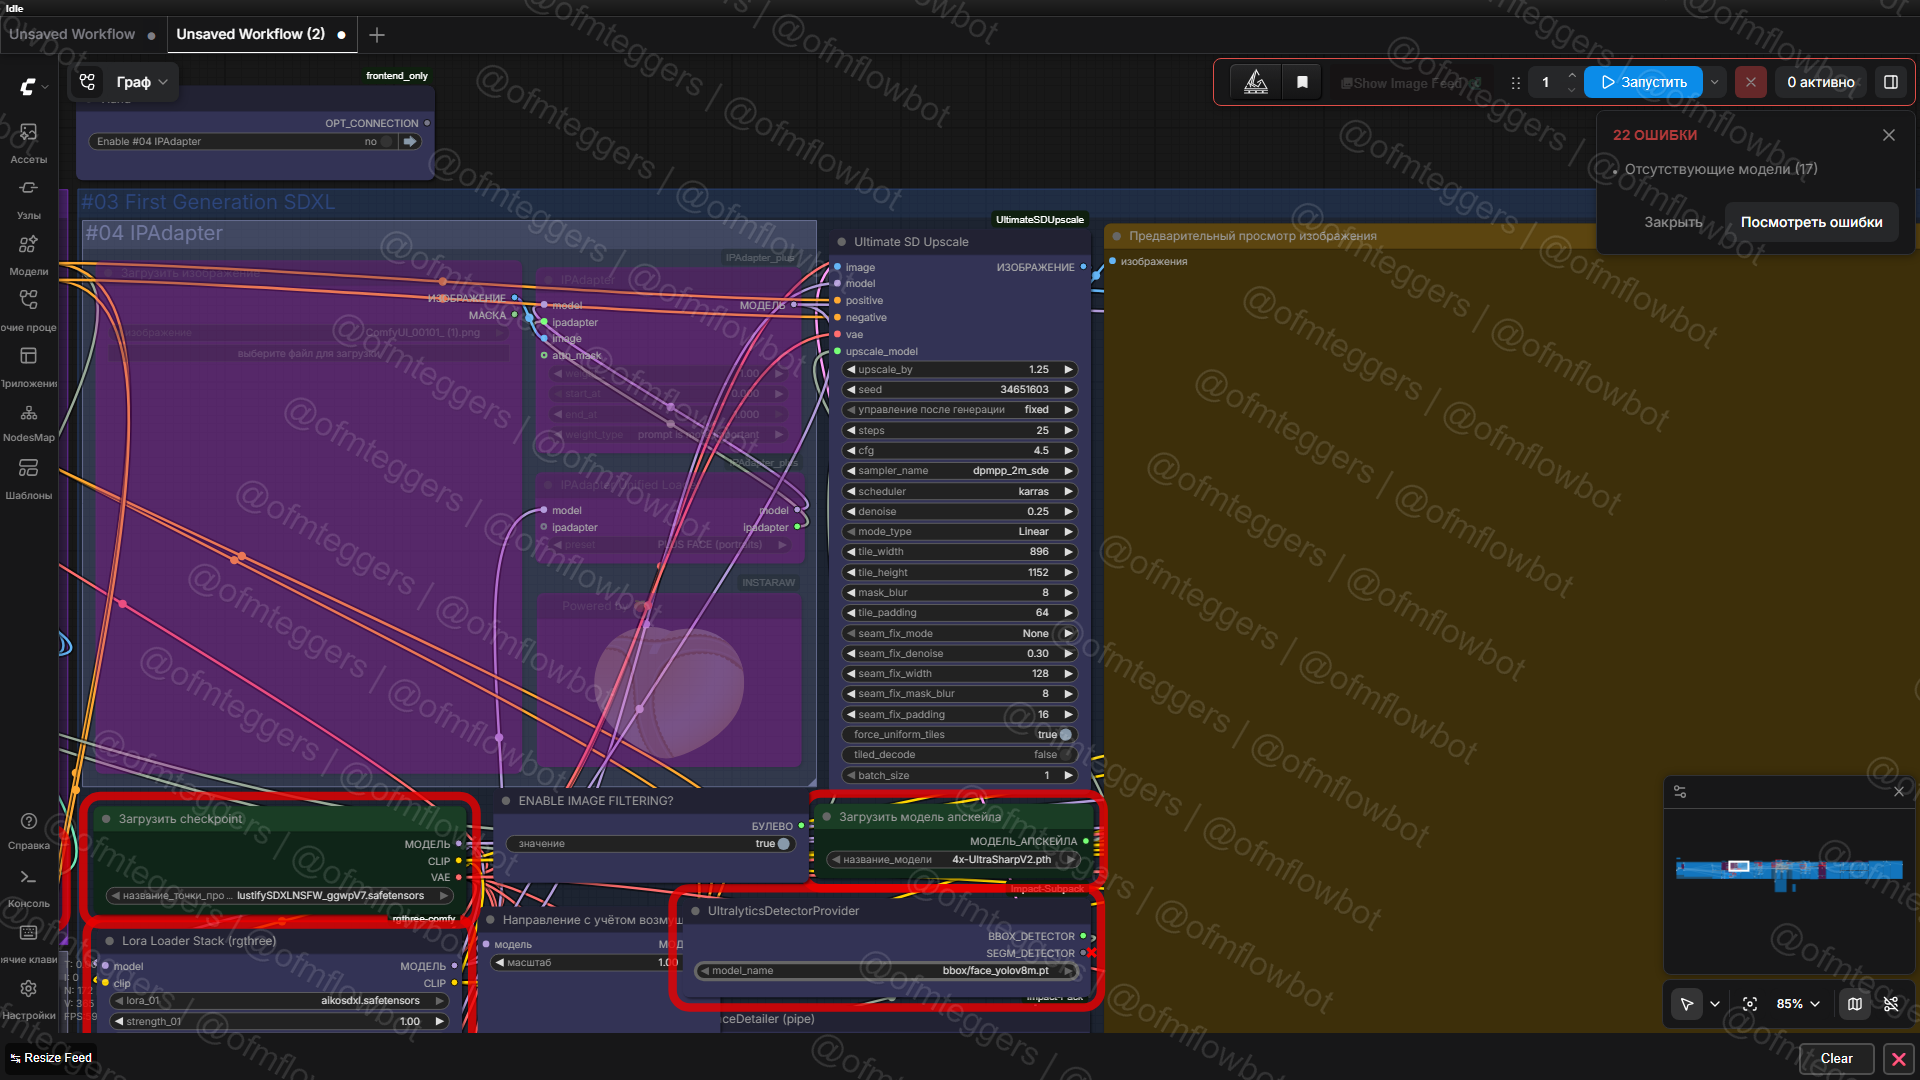Increase the denoise value arrow
Image resolution: width=1920 pixels, height=1080 pixels.
pyautogui.click(x=1068, y=512)
